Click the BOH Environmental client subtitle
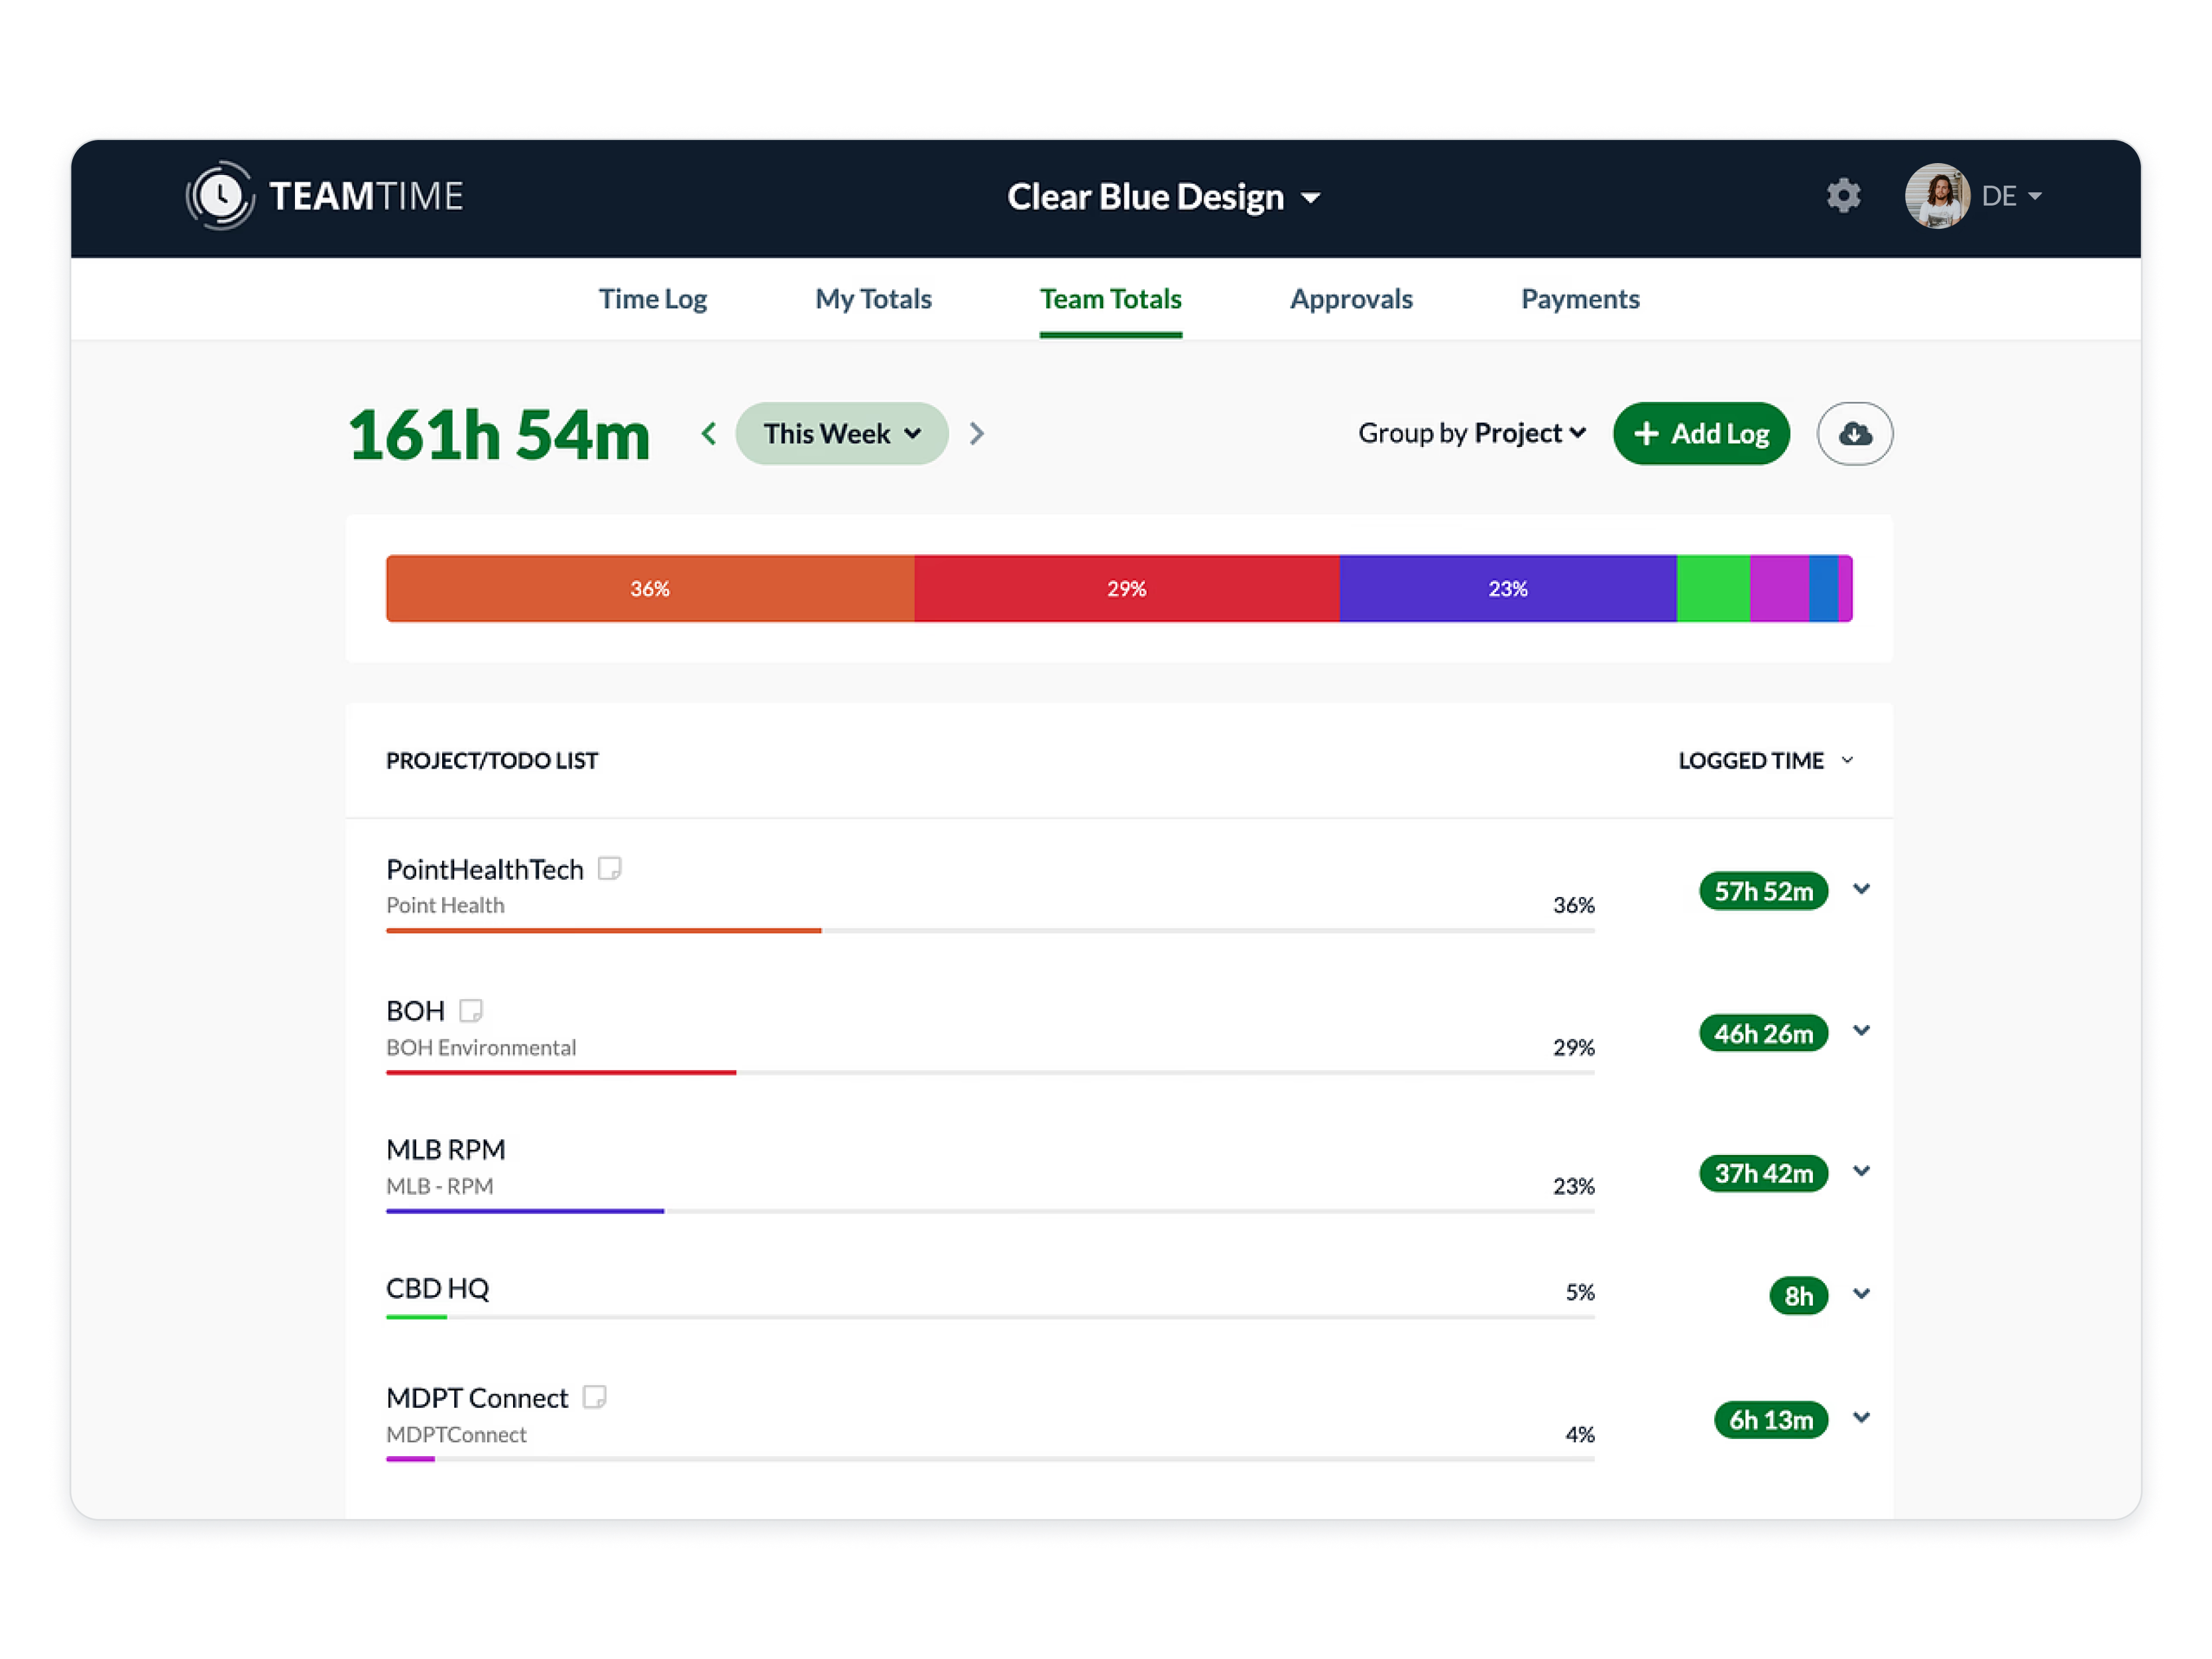Image resolution: width=2212 pixels, height=1659 pixels. 481,1047
